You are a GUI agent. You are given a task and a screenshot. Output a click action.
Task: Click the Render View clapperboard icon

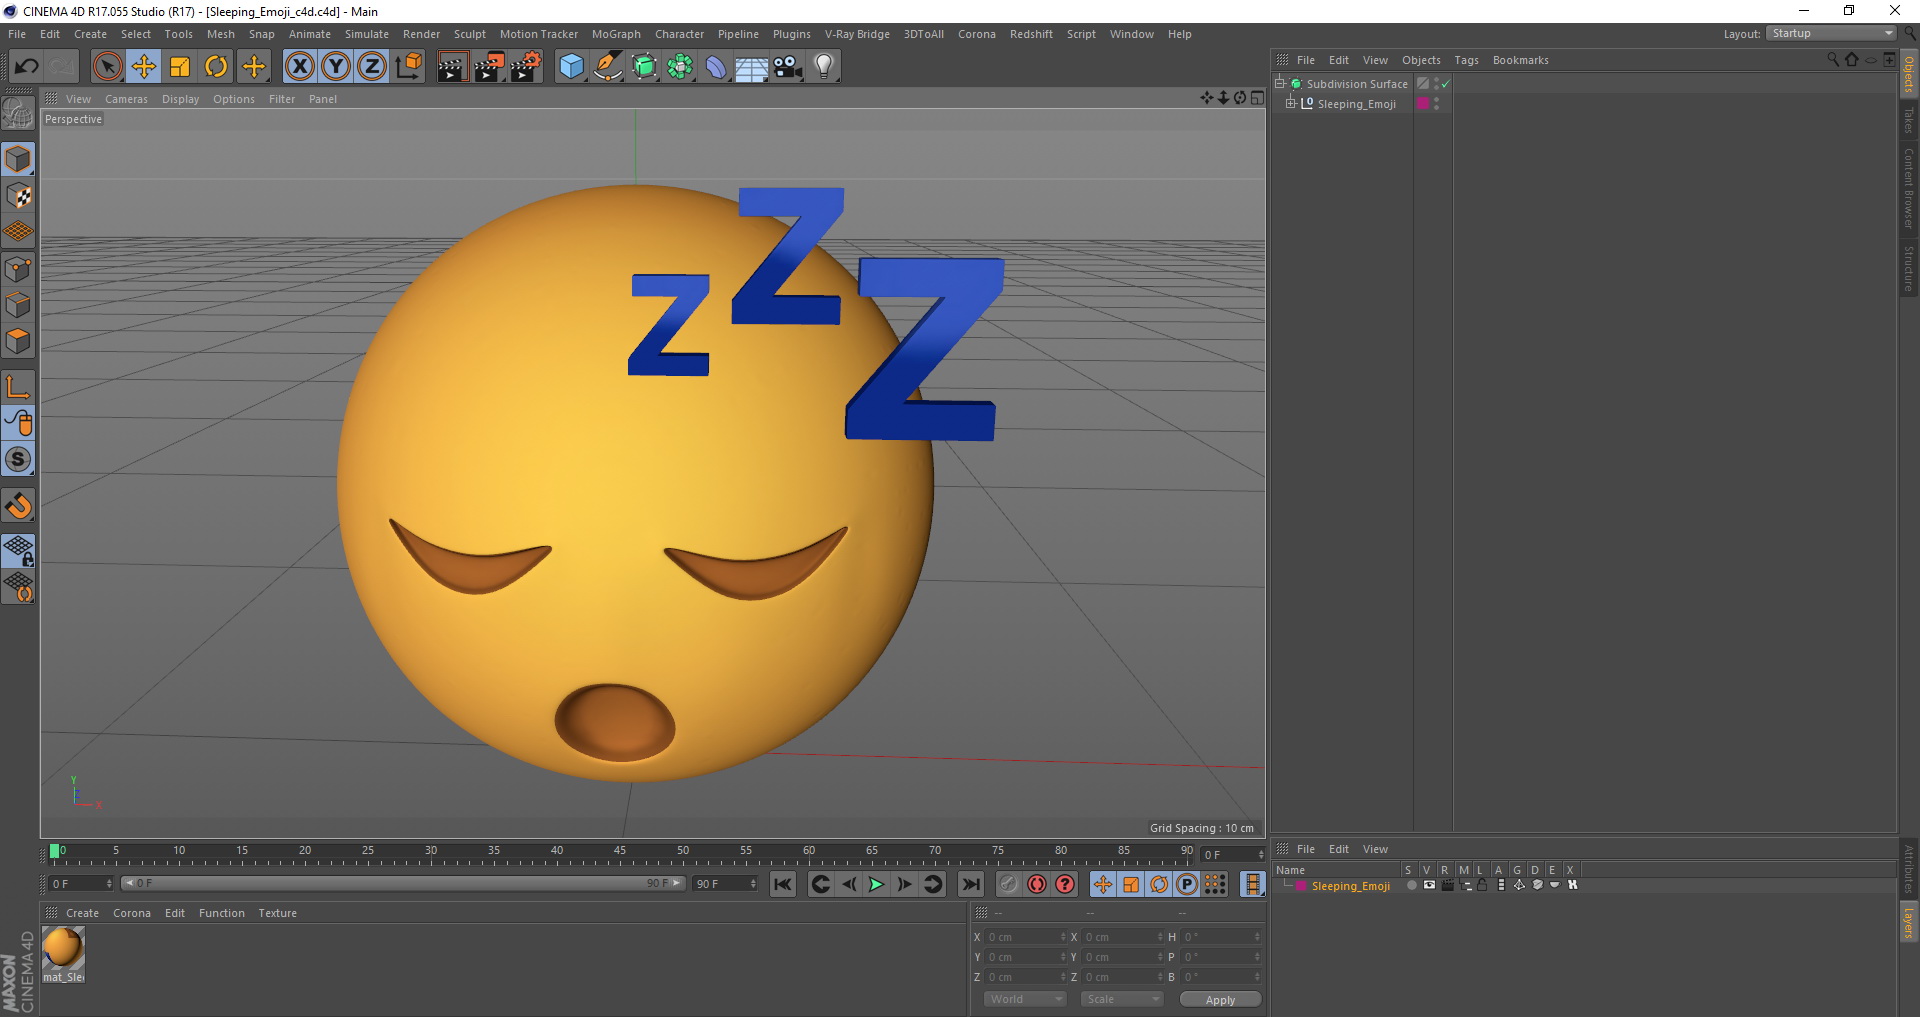[x=452, y=67]
